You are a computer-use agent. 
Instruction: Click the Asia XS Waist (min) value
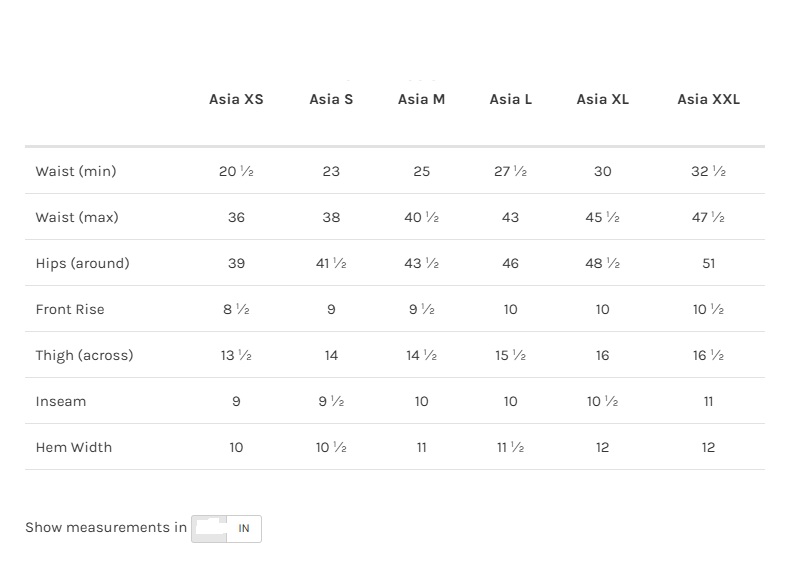tap(236, 171)
